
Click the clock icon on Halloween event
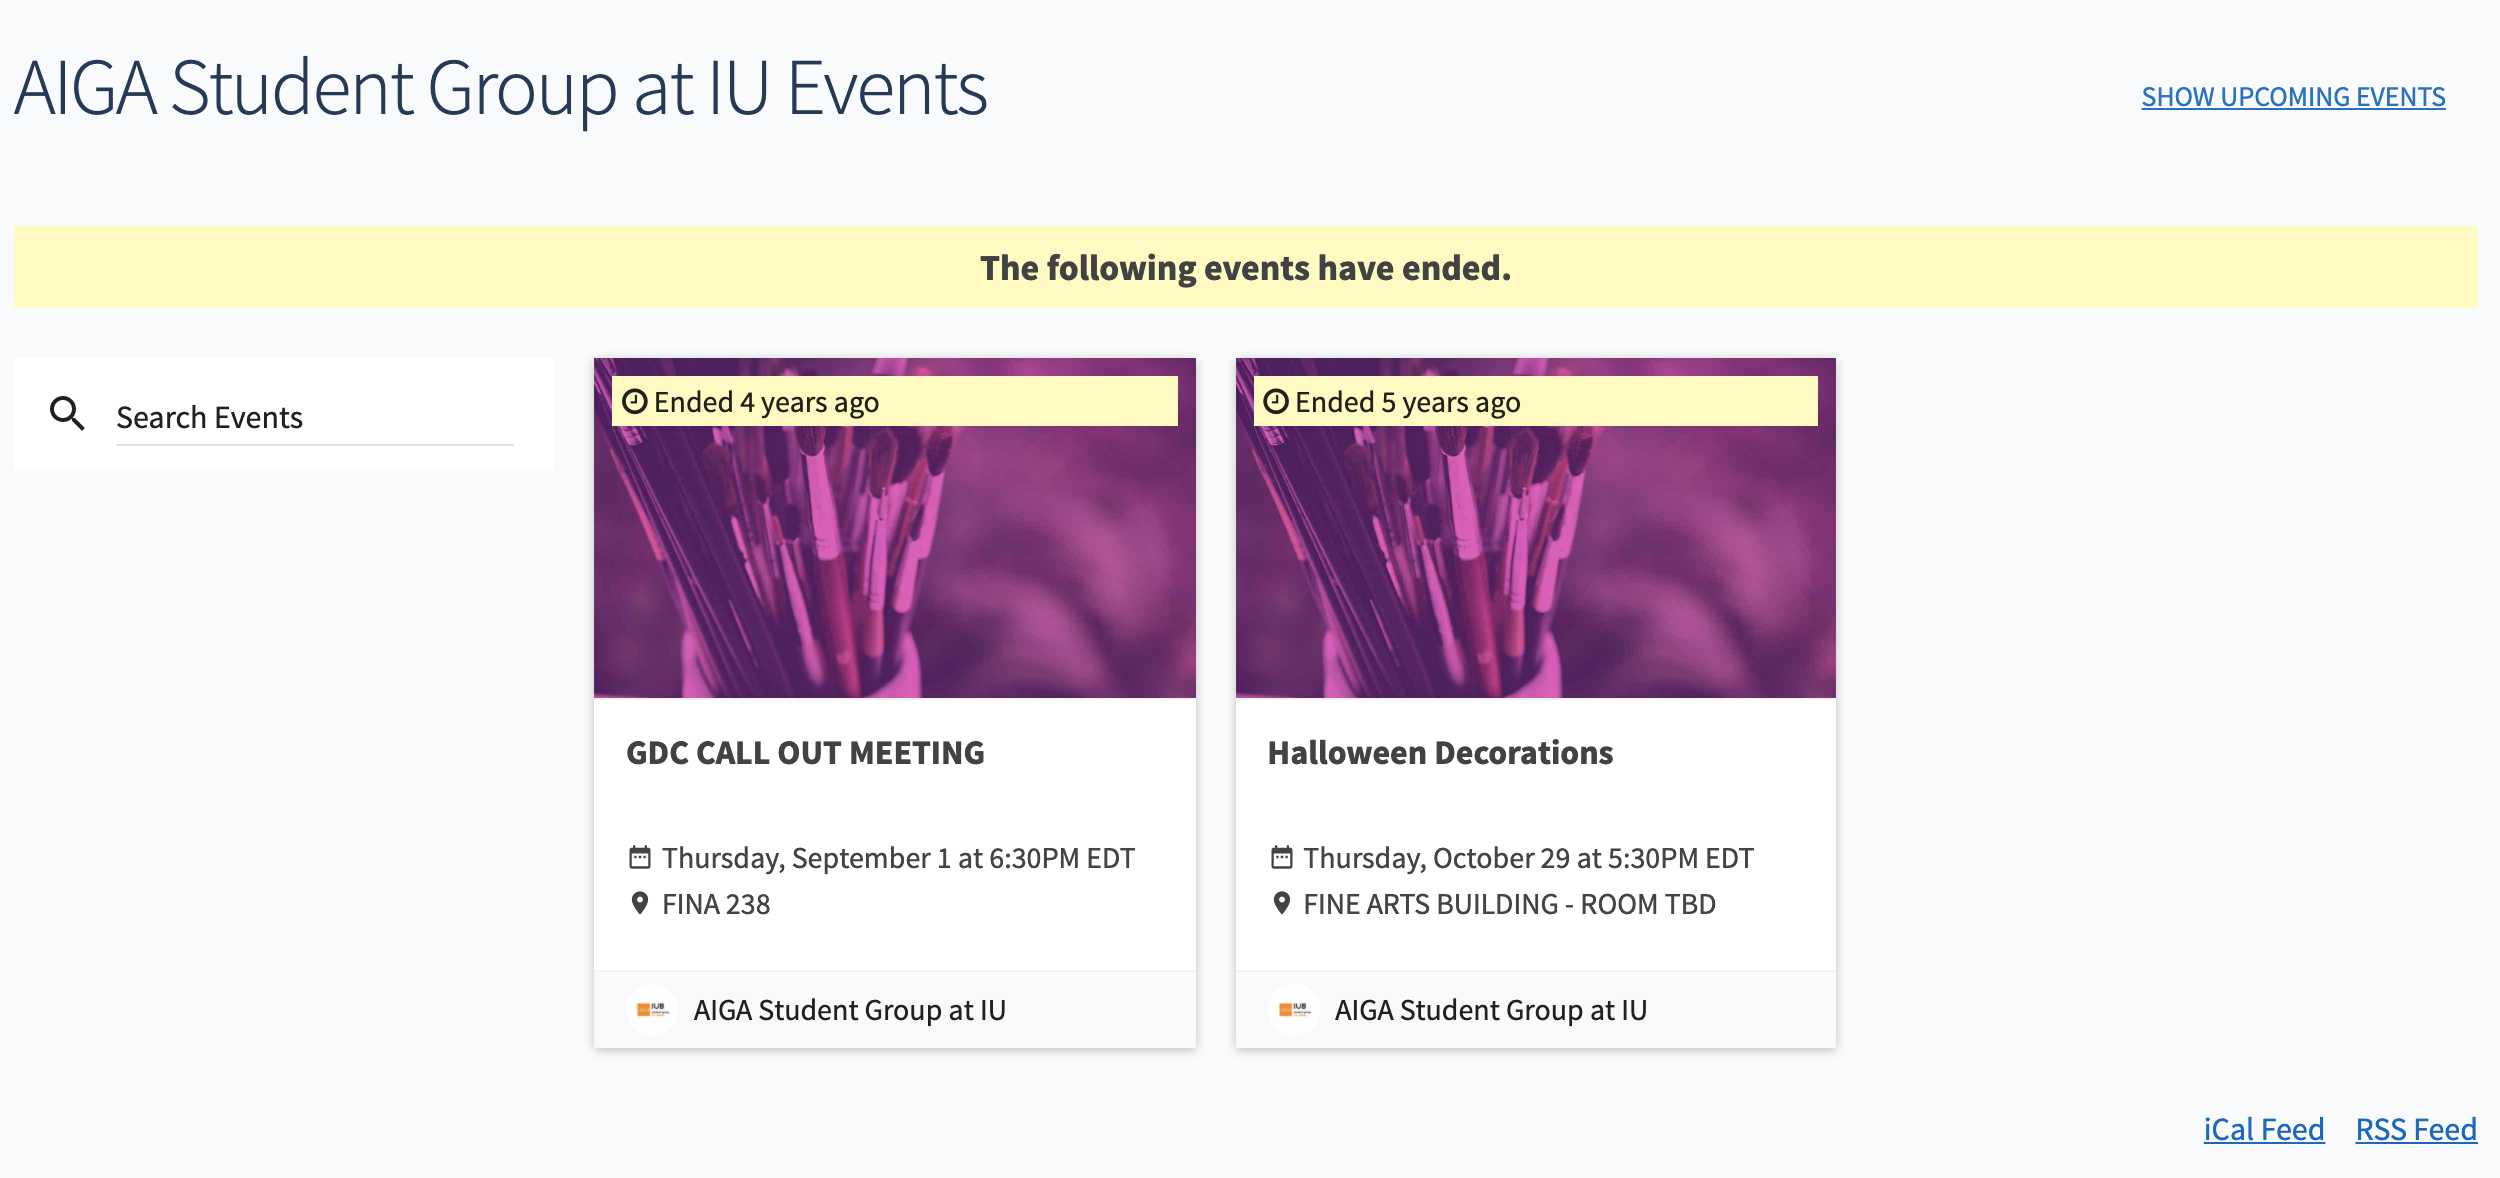click(1276, 402)
